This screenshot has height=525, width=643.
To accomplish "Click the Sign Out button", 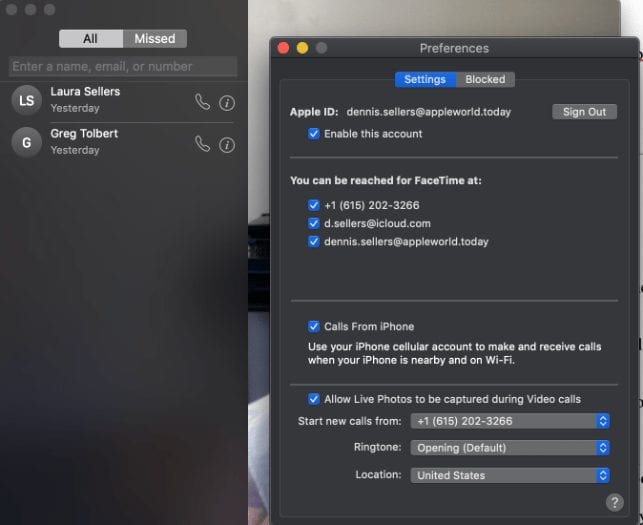I will click(584, 112).
